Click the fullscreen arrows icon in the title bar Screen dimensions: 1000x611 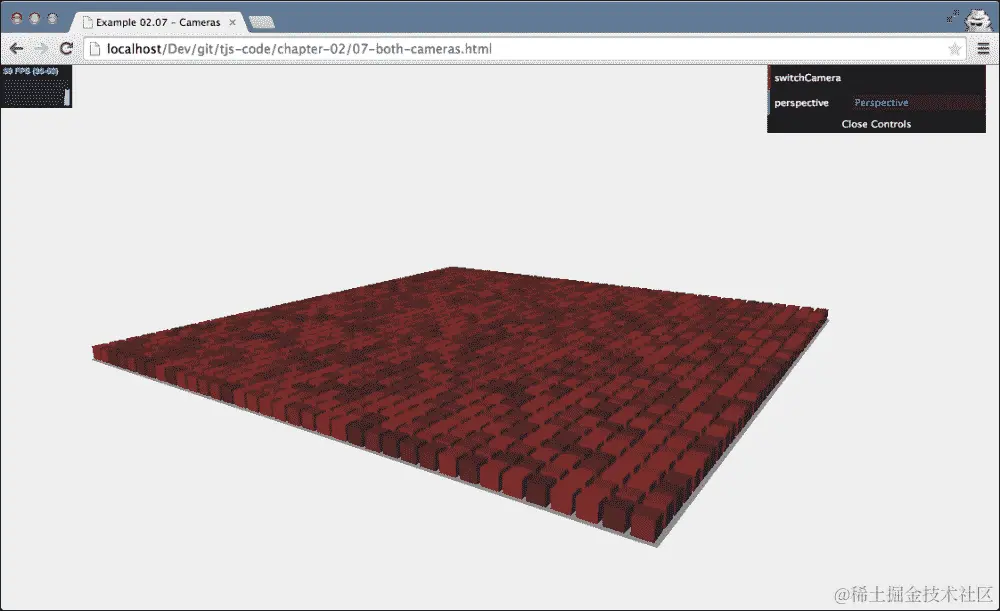pyautogui.click(x=953, y=16)
